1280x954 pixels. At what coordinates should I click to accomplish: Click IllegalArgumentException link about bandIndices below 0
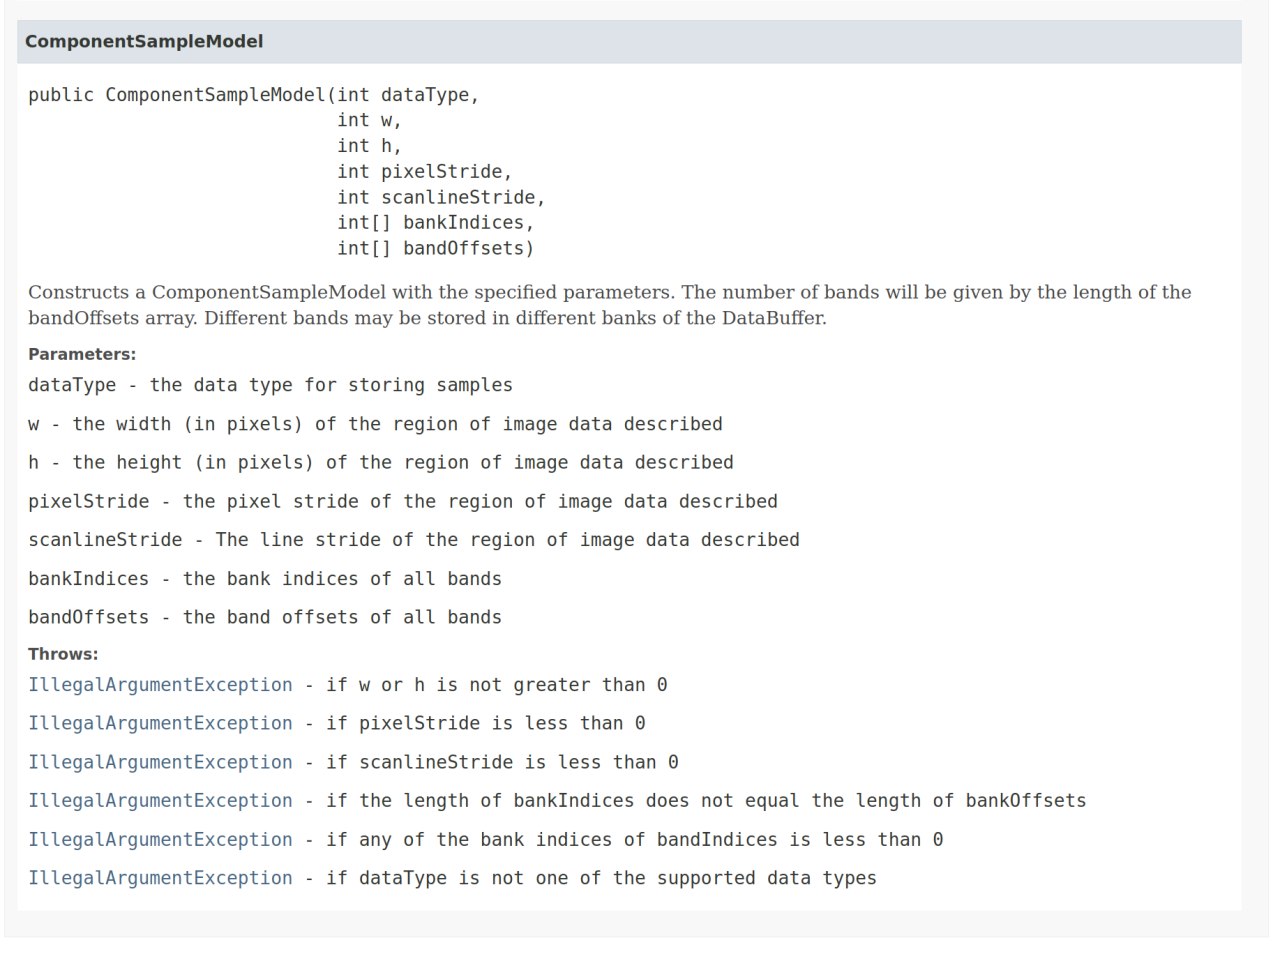[160, 840]
